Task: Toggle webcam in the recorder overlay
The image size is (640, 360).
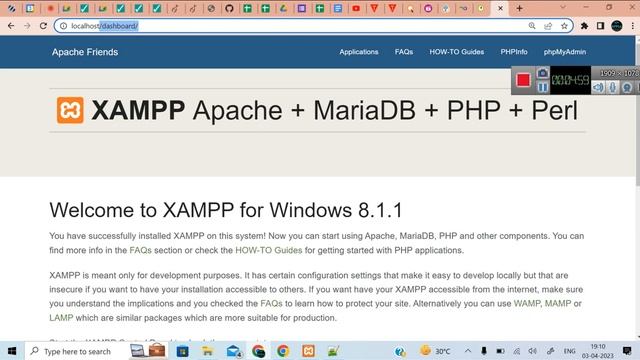Action: tap(627, 87)
